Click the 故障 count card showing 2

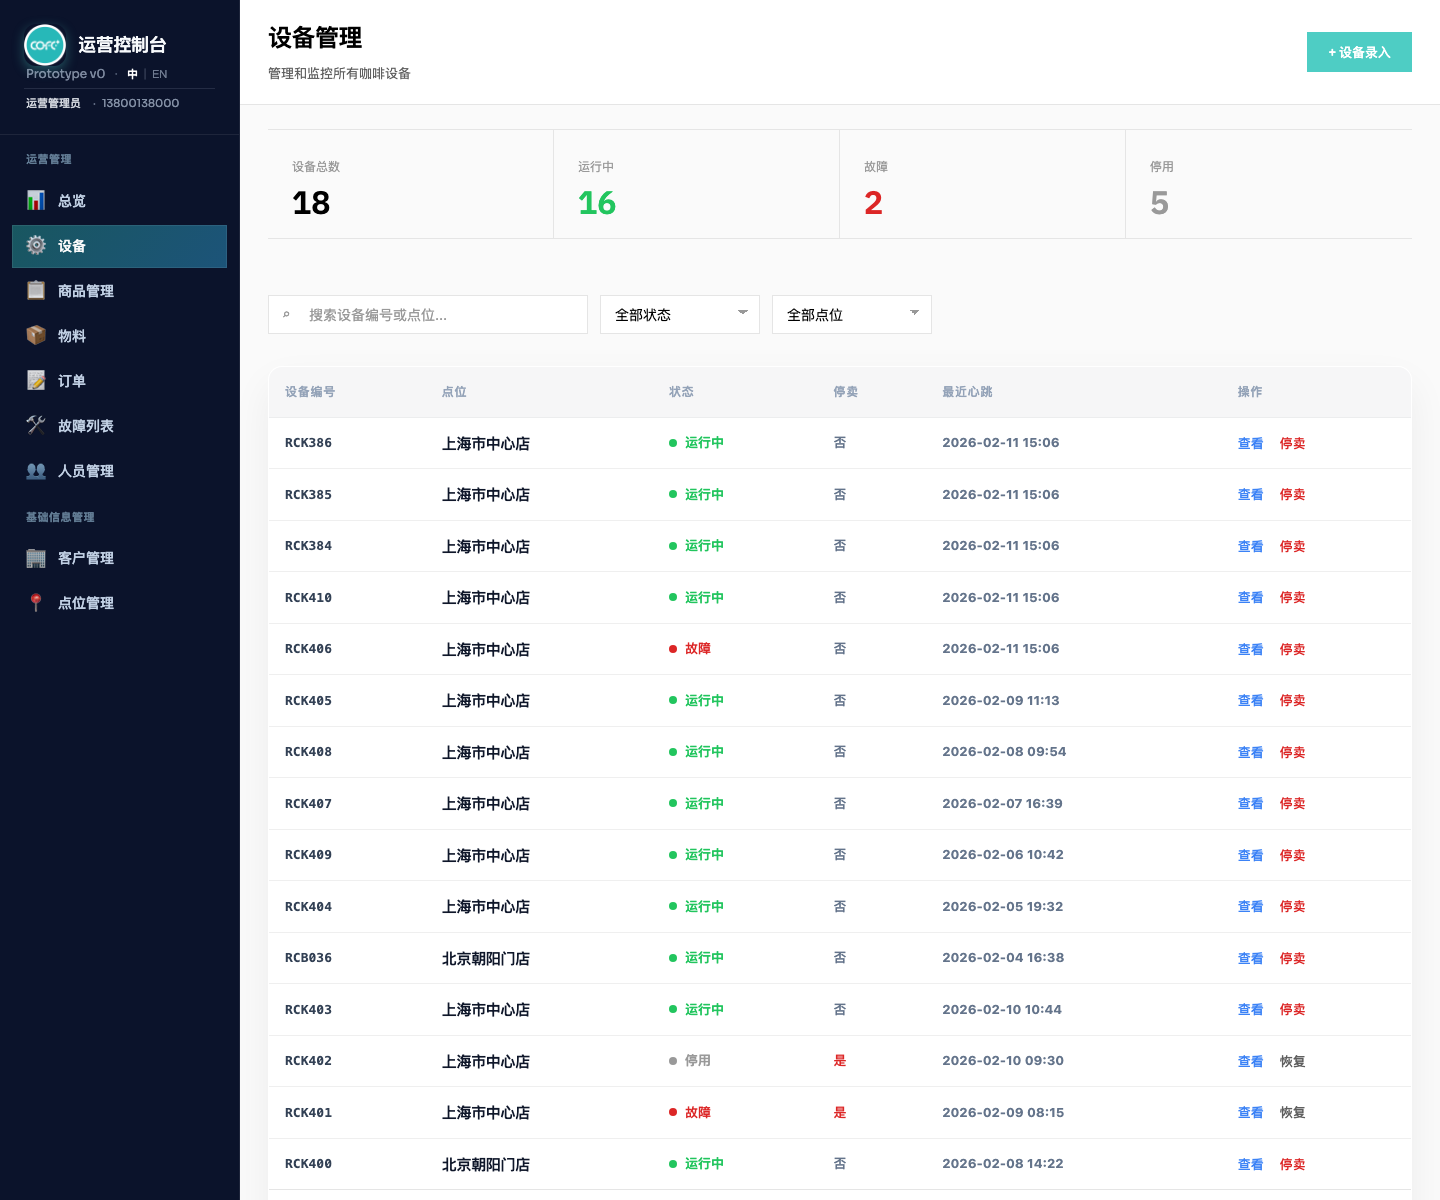(x=982, y=184)
